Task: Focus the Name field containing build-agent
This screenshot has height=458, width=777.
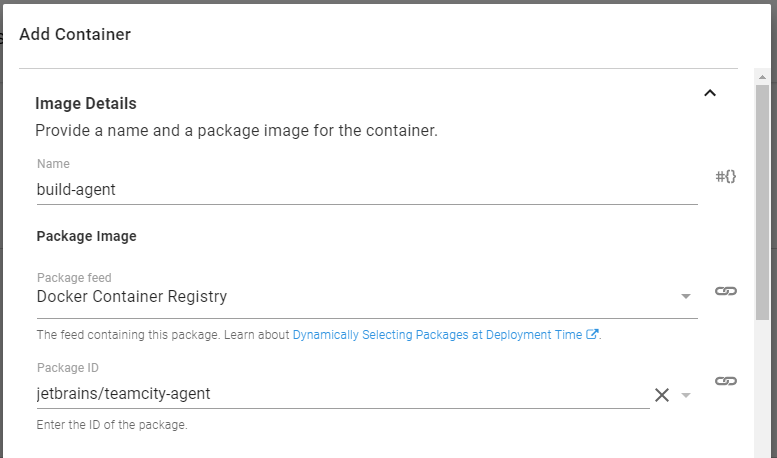Action: click(x=366, y=188)
